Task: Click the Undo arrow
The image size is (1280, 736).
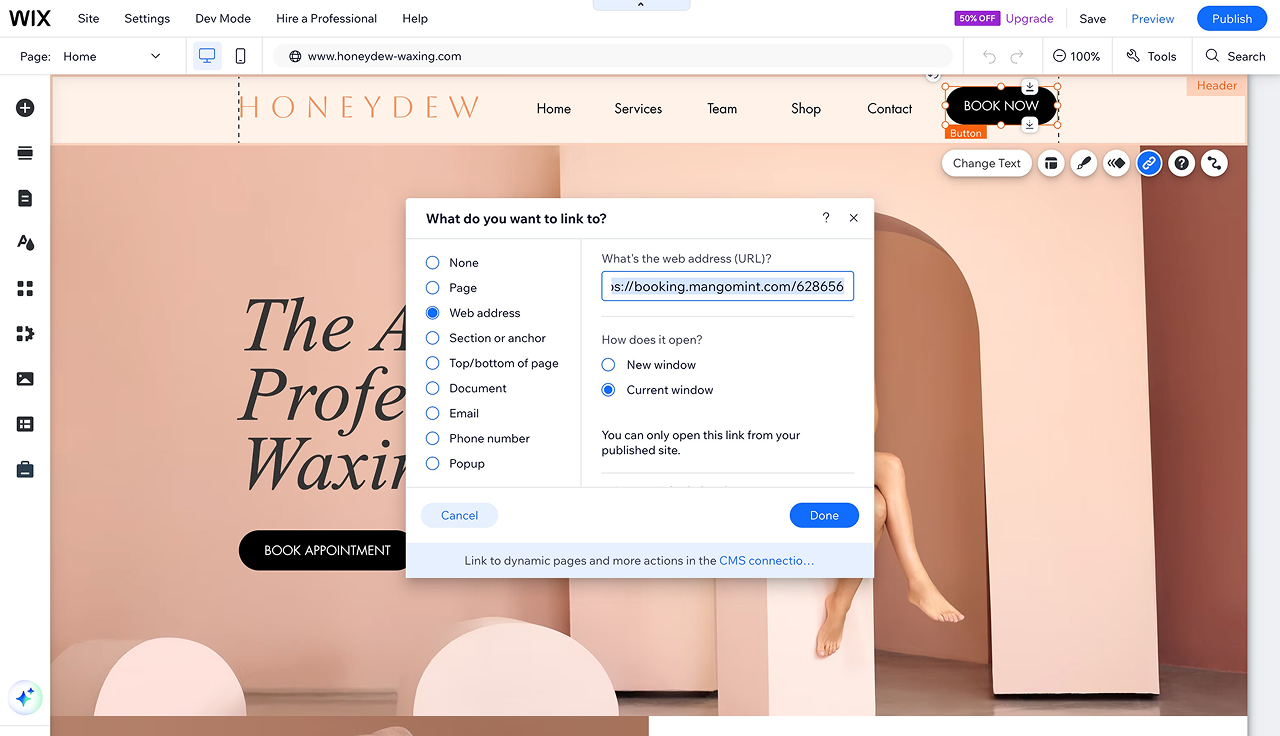Action: click(x=989, y=56)
